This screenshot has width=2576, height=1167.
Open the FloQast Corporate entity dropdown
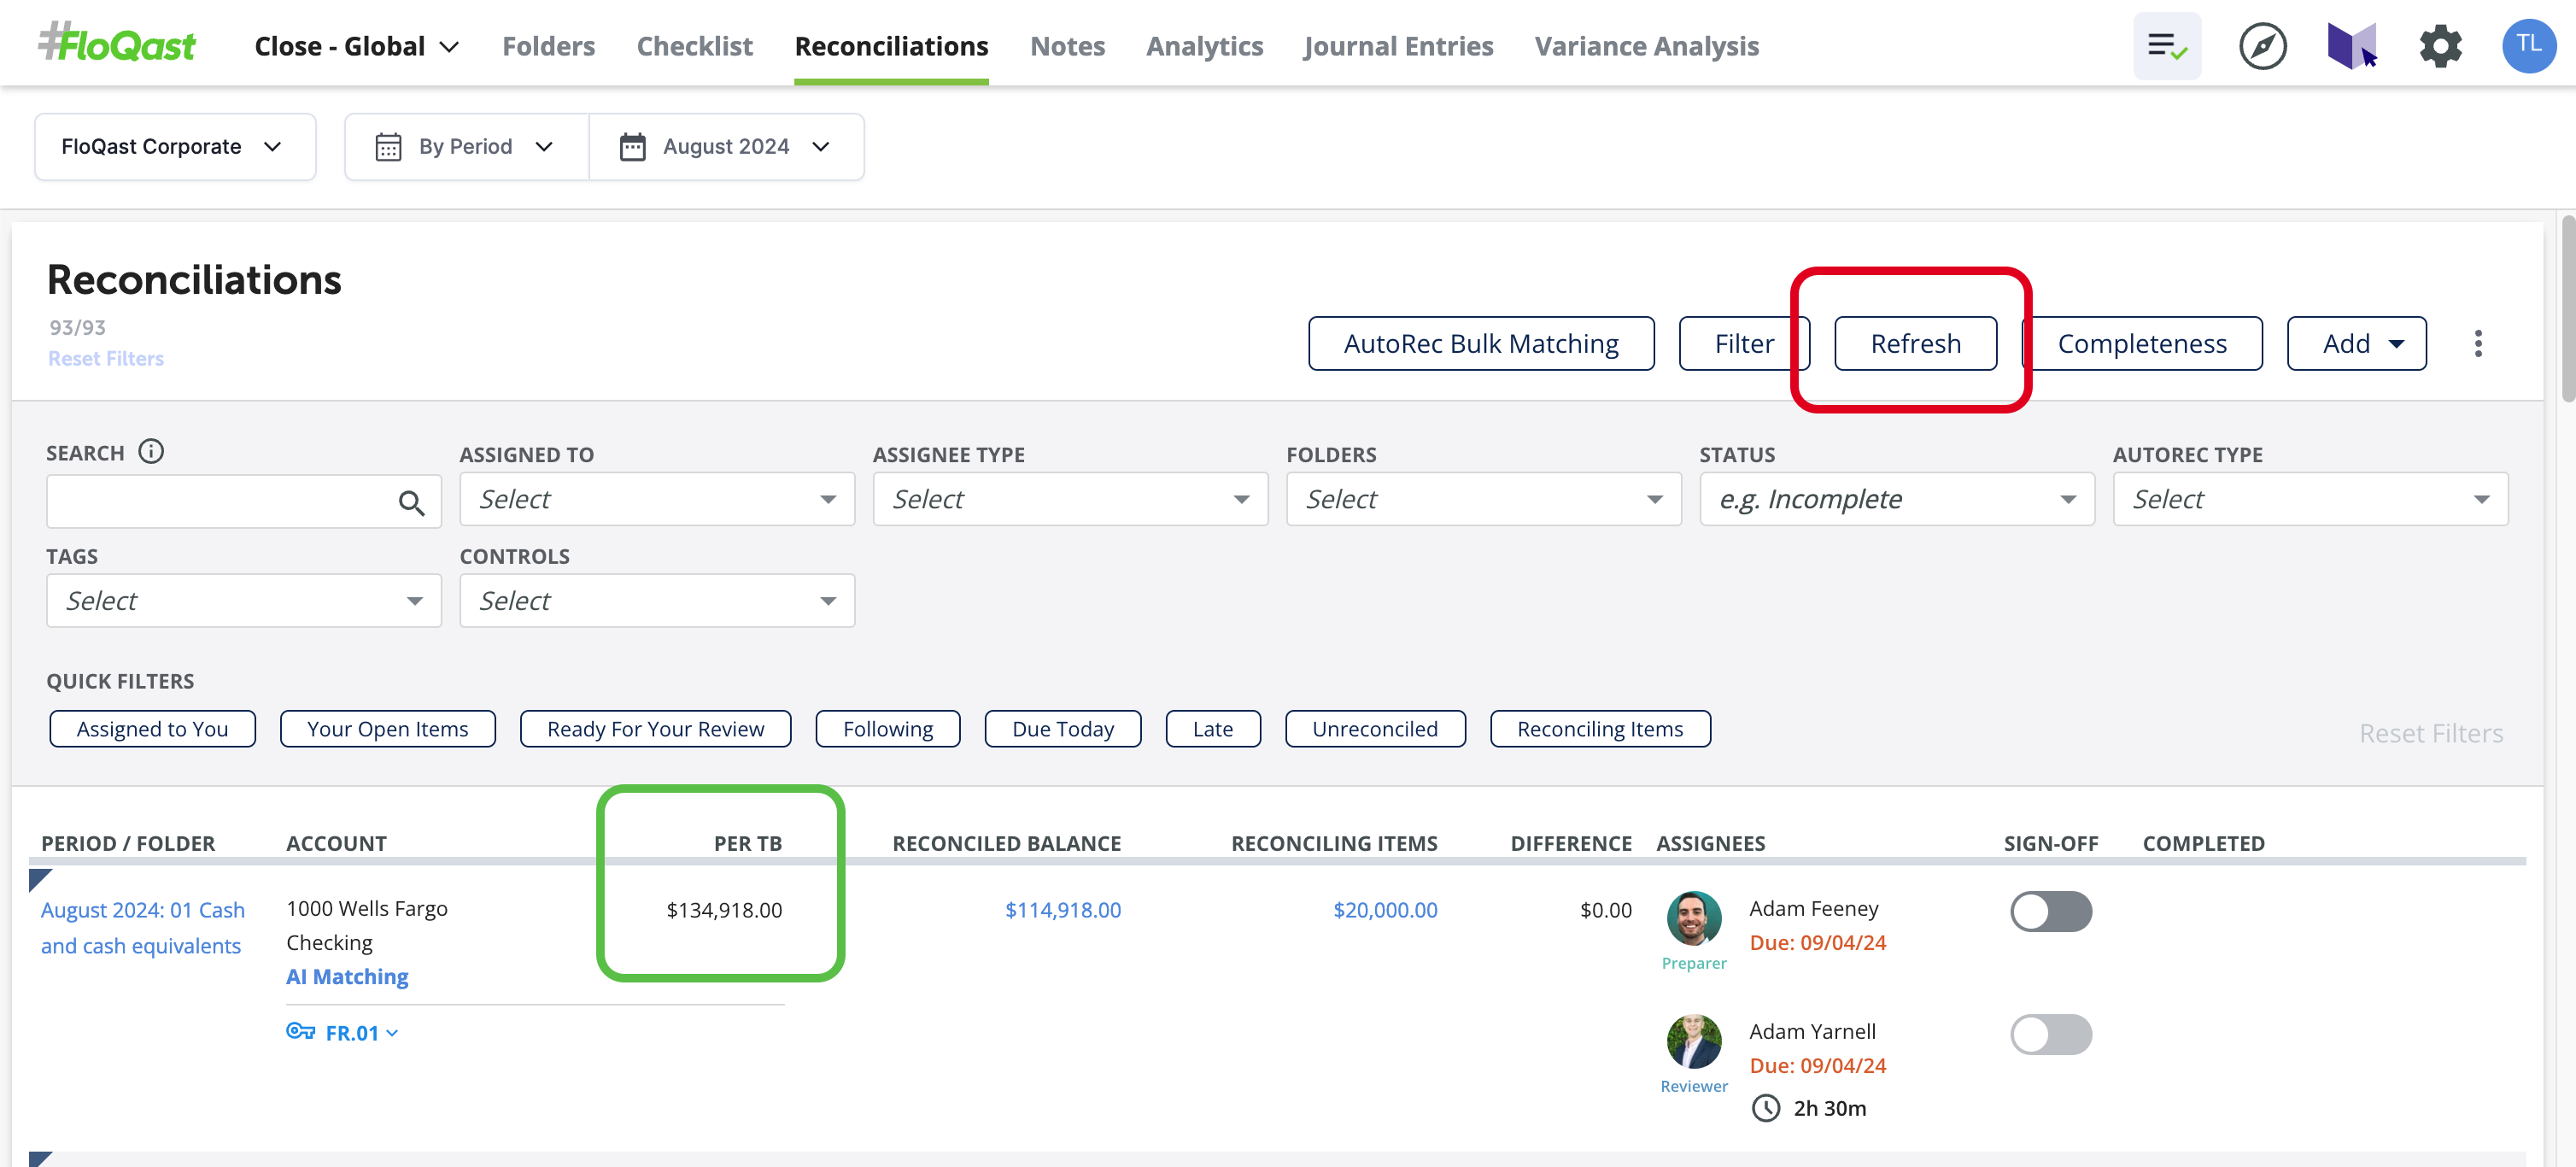click(175, 146)
